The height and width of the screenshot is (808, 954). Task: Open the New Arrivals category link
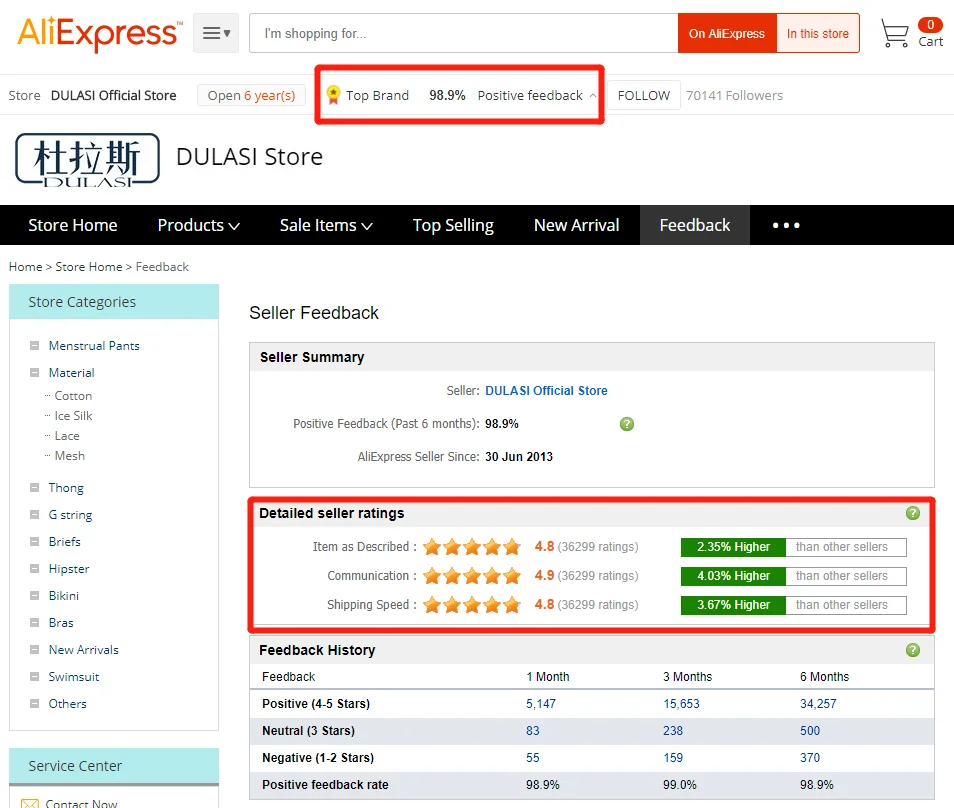[83, 650]
